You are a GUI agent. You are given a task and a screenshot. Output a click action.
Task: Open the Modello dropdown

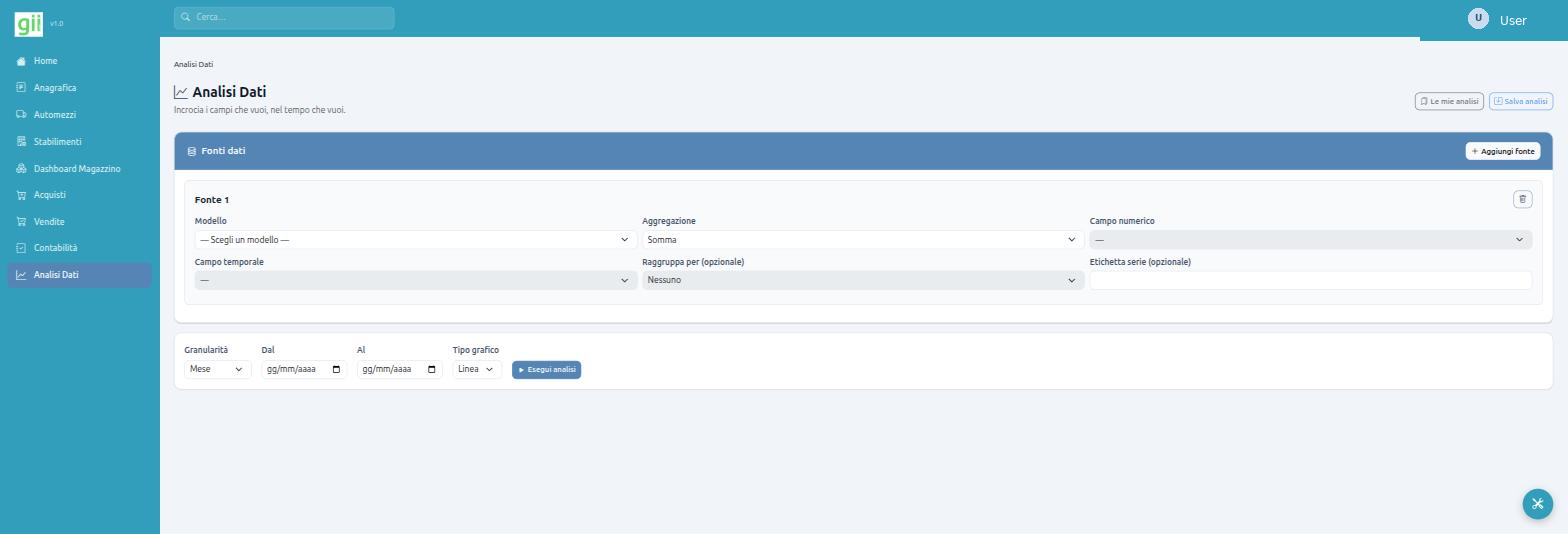pos(416,240)
